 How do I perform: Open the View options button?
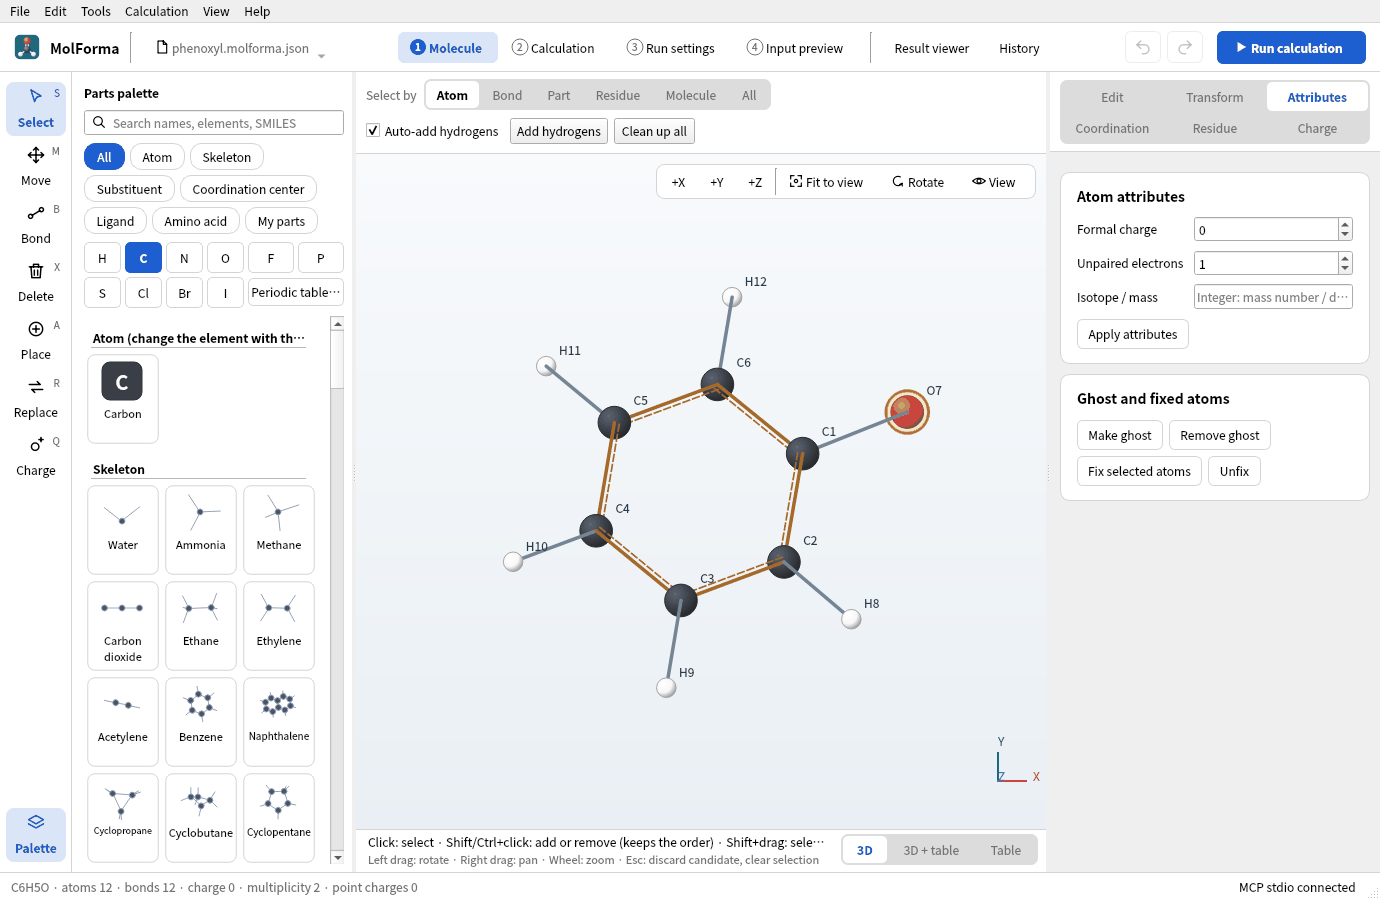[x=994, y=182]
